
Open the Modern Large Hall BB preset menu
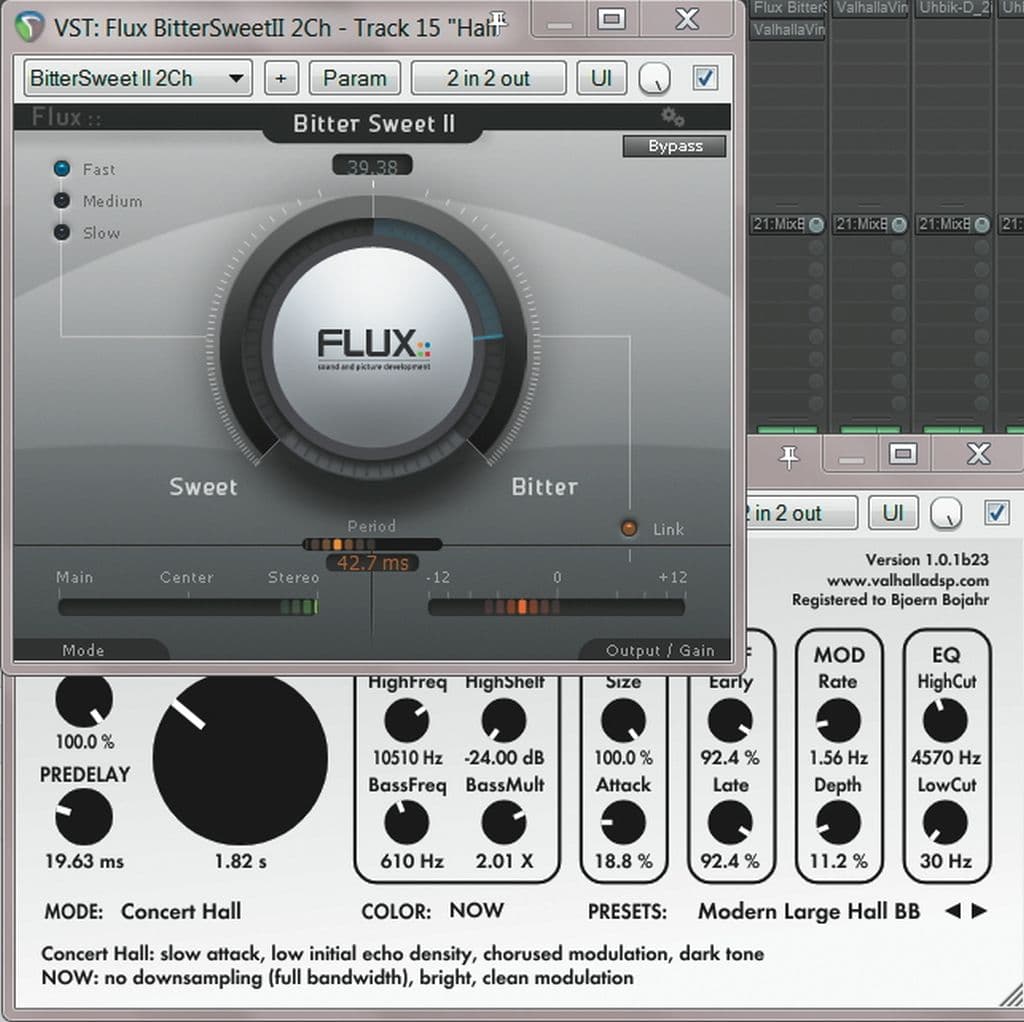(x=808, y=911)
